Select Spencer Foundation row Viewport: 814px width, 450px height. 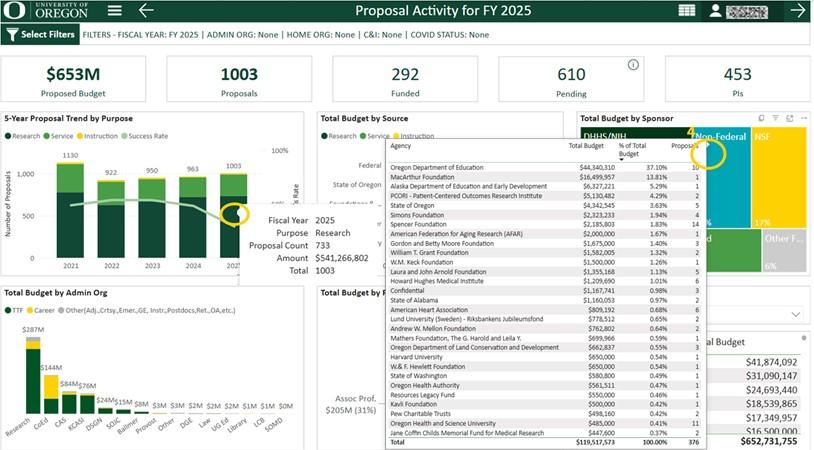pyautogui.click(x=544, y=224)
